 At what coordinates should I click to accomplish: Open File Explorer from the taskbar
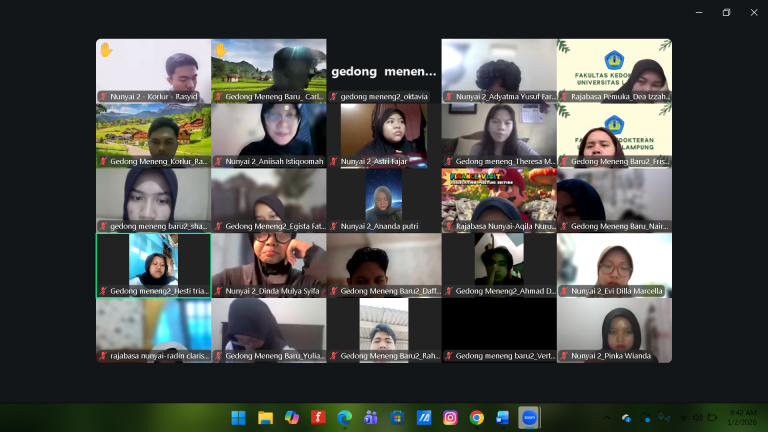(265, 418)
